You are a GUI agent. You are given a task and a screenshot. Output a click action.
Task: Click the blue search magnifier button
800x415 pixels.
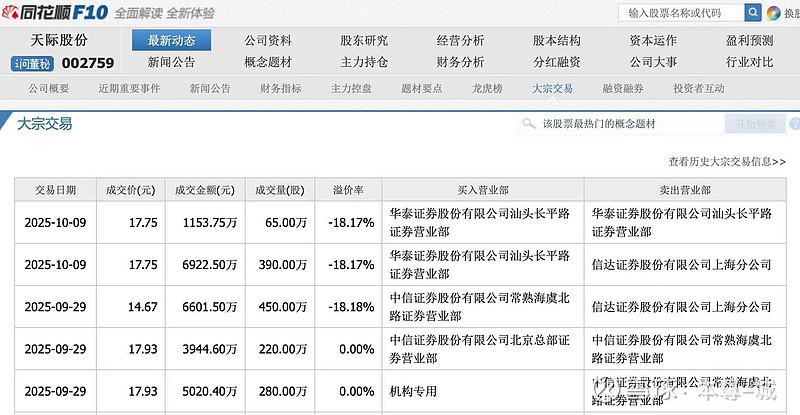(753, 12)
